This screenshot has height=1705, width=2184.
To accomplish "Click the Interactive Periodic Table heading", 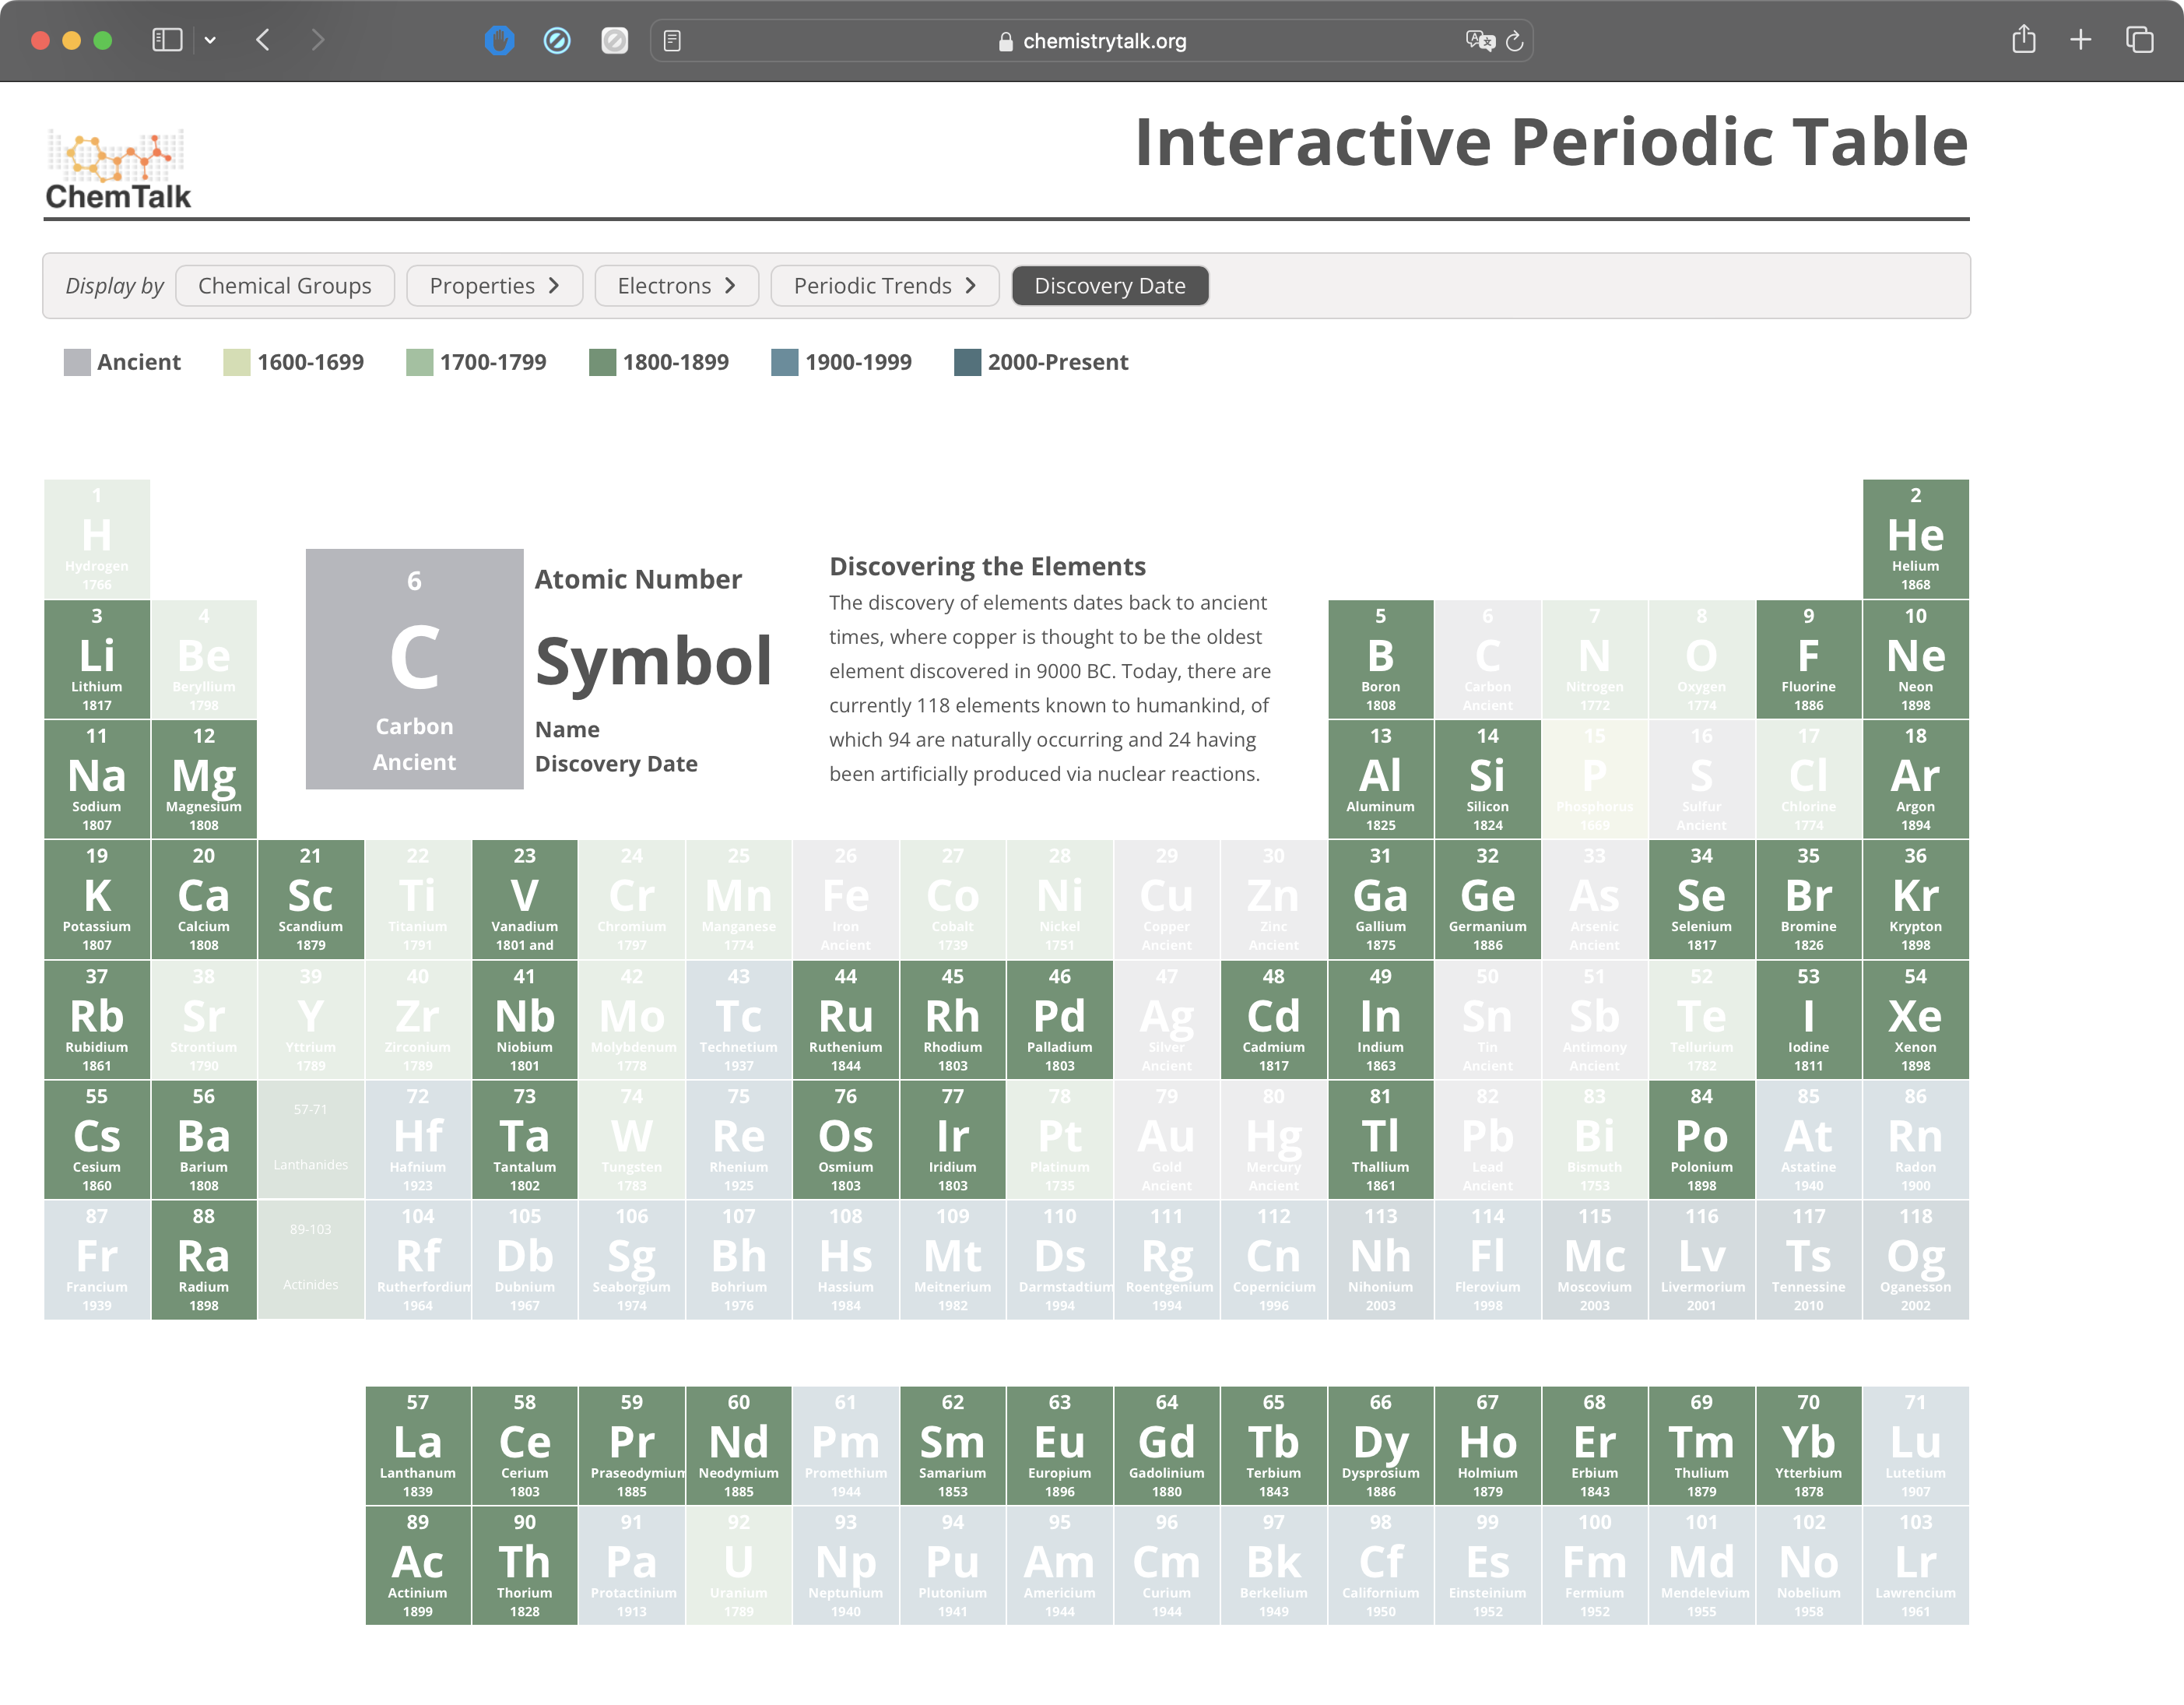I will click(x=1552, y=141).
